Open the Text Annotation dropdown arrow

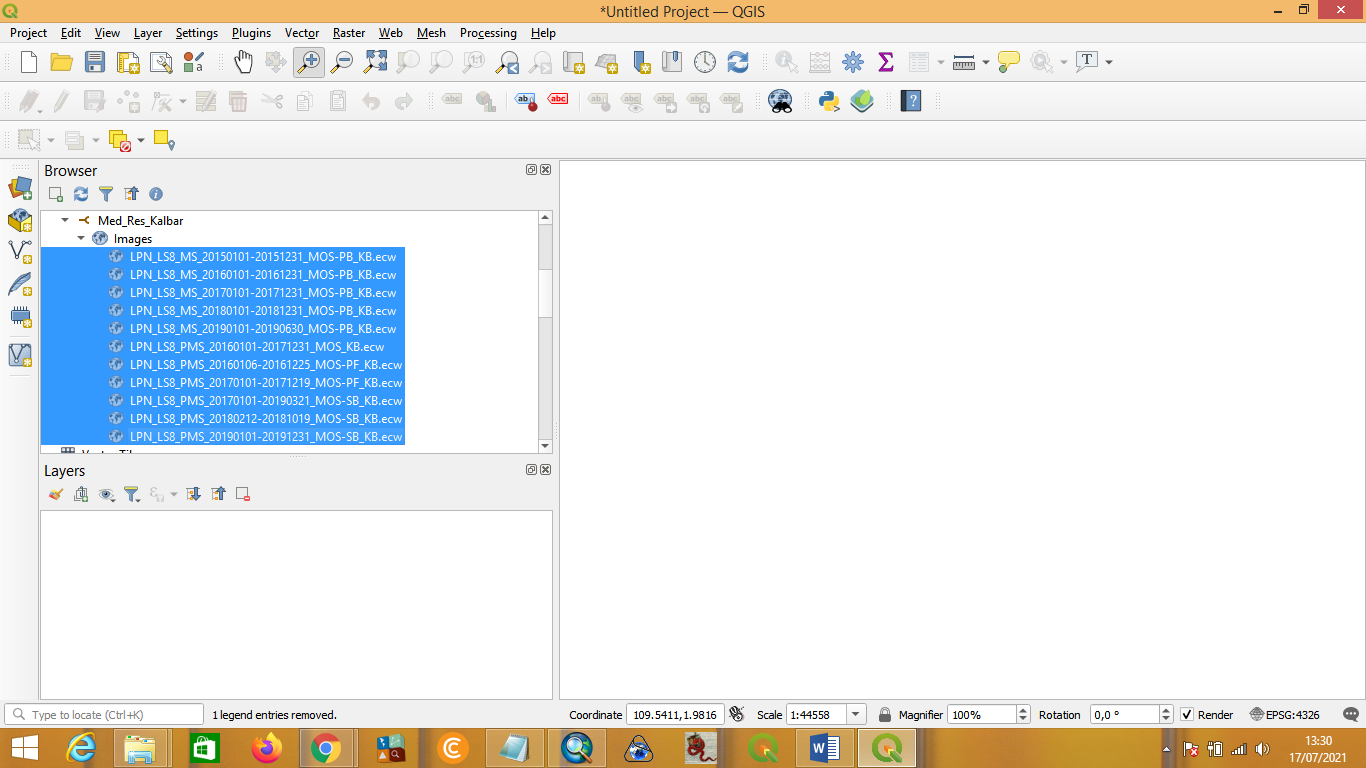1109,62
